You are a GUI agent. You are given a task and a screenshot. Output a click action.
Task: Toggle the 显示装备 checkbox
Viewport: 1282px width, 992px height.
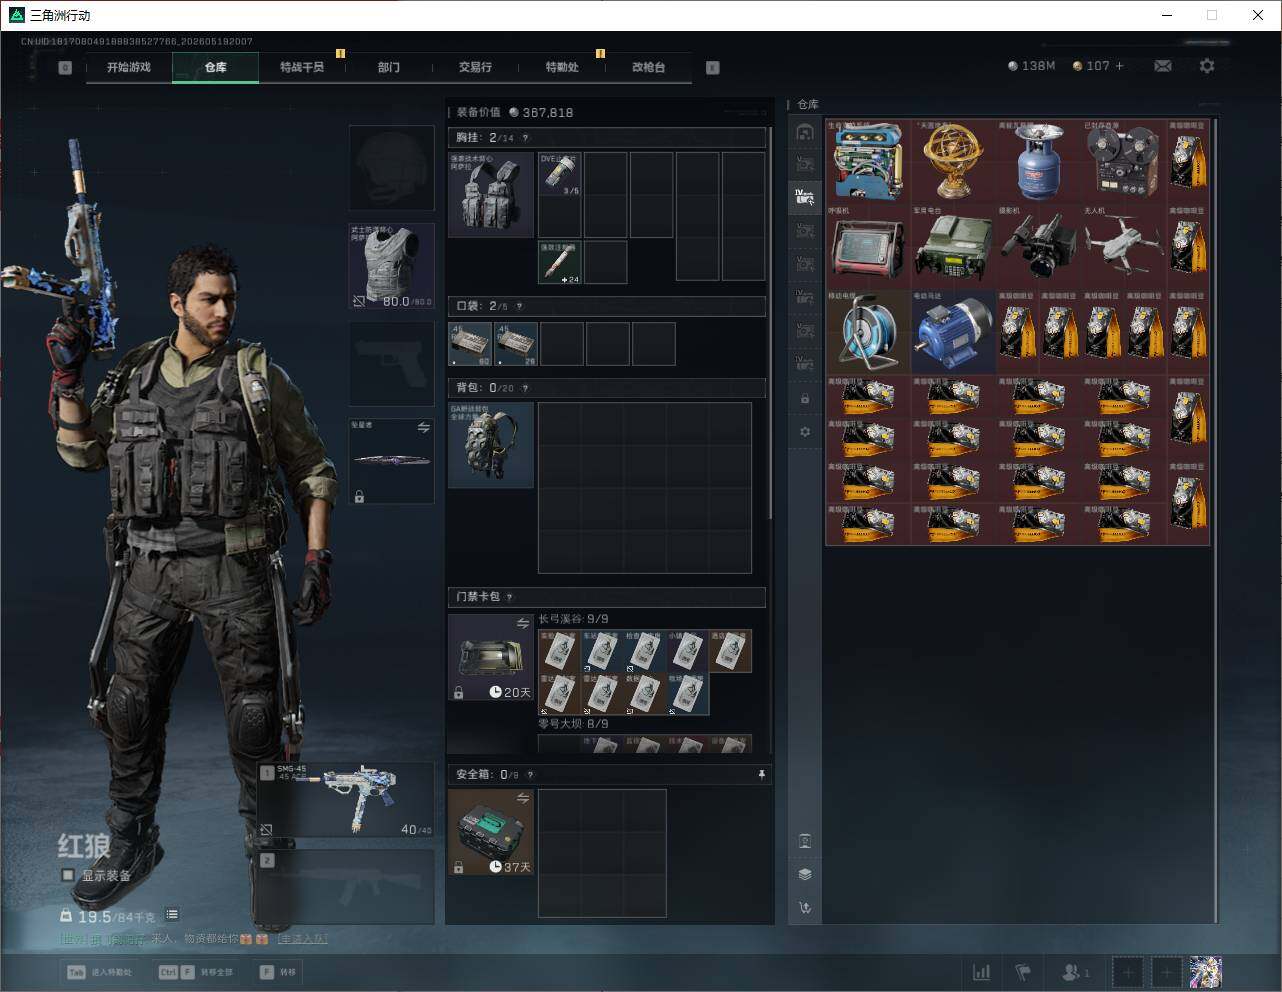pyautogui.click(x=68, y=875)
